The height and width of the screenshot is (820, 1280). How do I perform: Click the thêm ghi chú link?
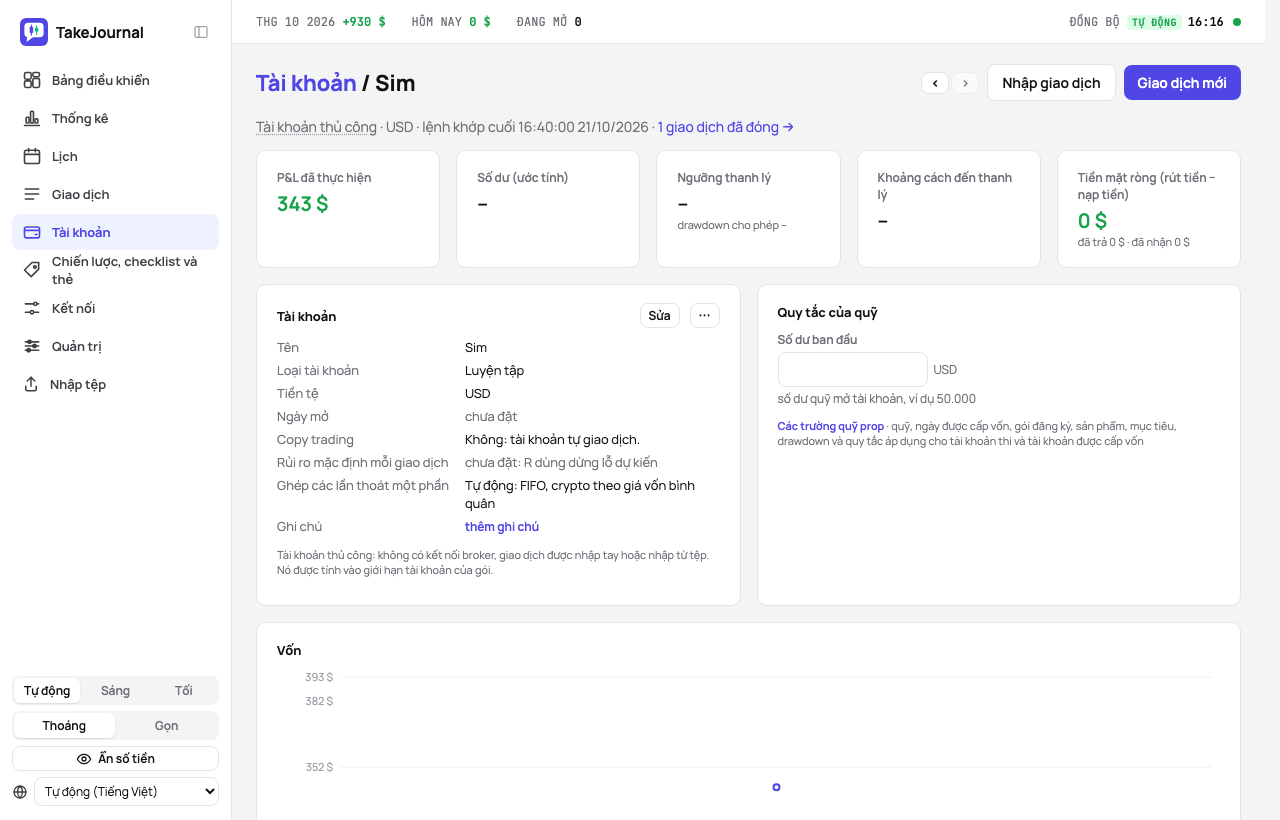[502, 527]
